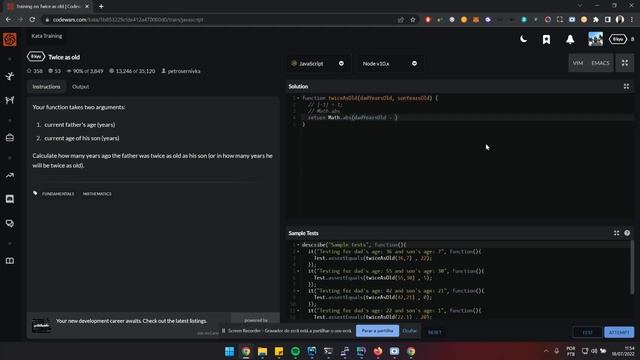640x360 pixels.
Task: Go back with the browser back arrow
Action: (x=8, y=20)
